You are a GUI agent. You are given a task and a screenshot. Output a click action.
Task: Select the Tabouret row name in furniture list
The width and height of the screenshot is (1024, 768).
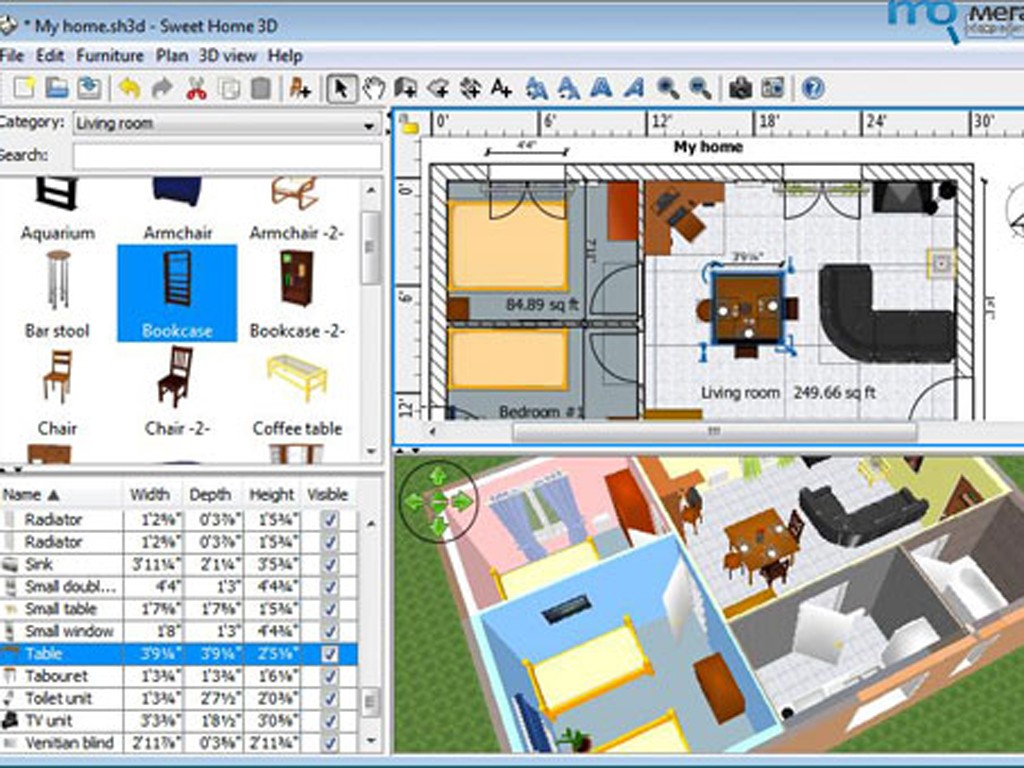click(x=56, y=676)
